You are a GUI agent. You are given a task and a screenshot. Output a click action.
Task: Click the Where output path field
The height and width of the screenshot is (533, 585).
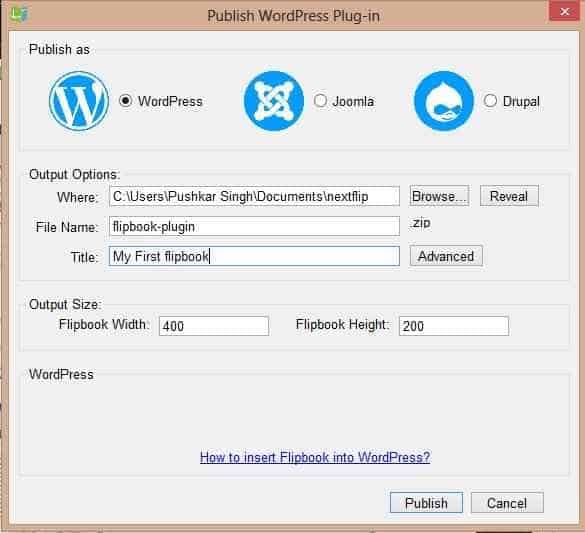pyautogui.click(x=254, y=196)
